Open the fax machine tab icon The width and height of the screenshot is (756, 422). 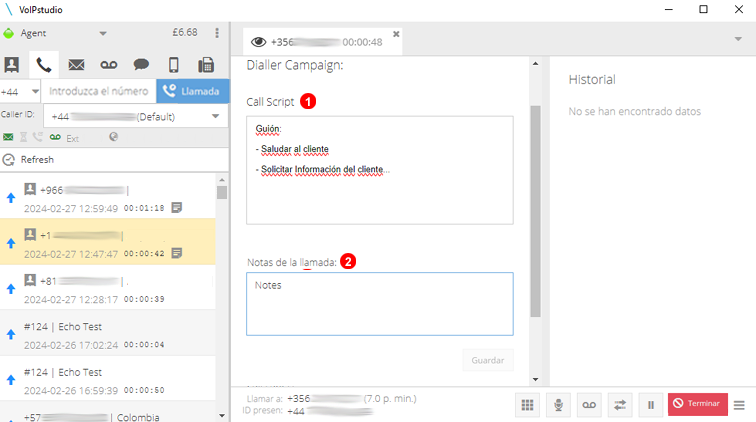coord(206,65)
